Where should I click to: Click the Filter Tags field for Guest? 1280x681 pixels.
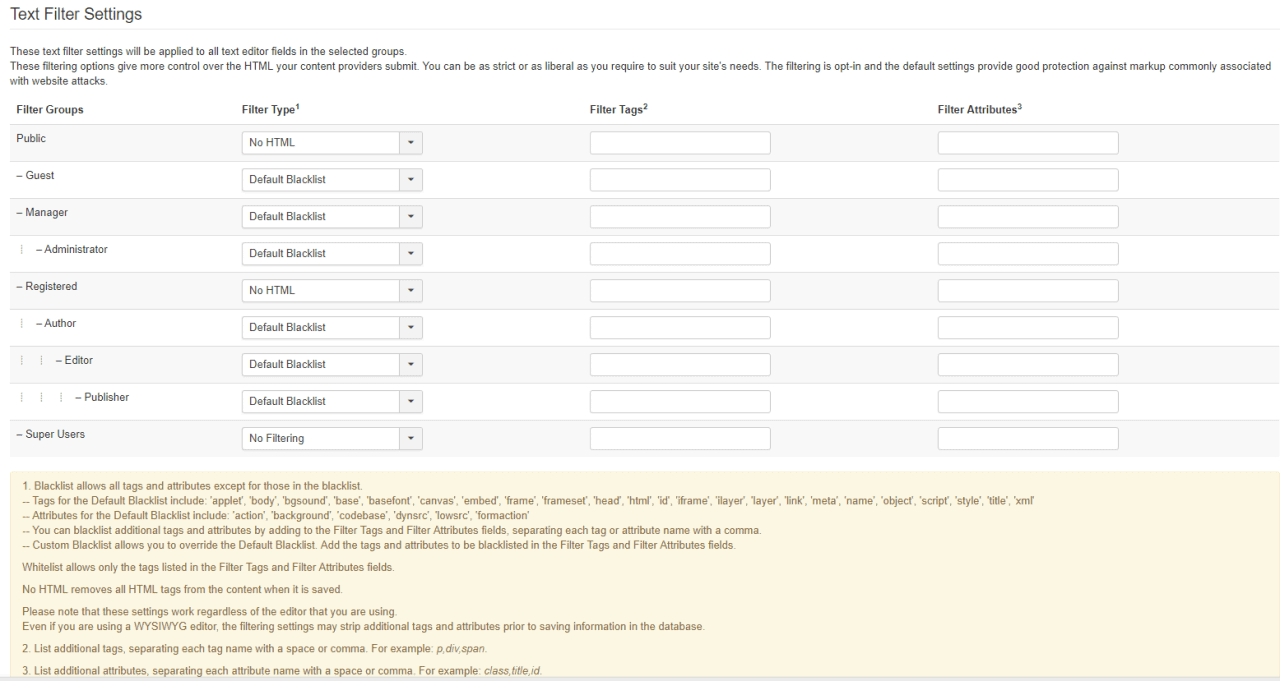pyautogui.click(x=680, y=180)
